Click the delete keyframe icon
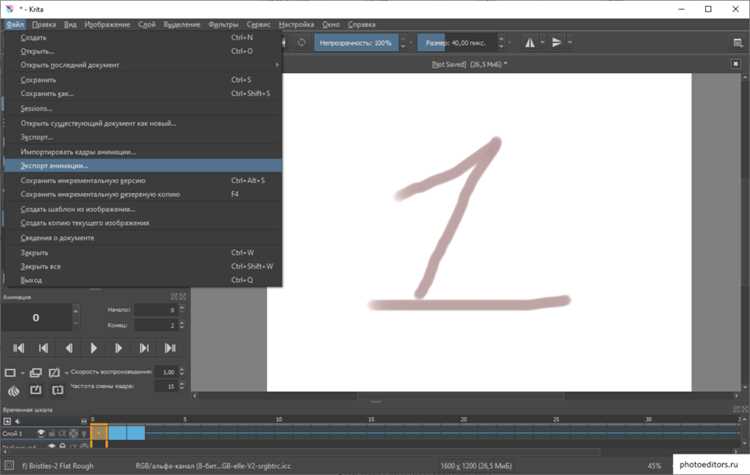This screenshot has width=750, height=475. click(x=54, y=373)
